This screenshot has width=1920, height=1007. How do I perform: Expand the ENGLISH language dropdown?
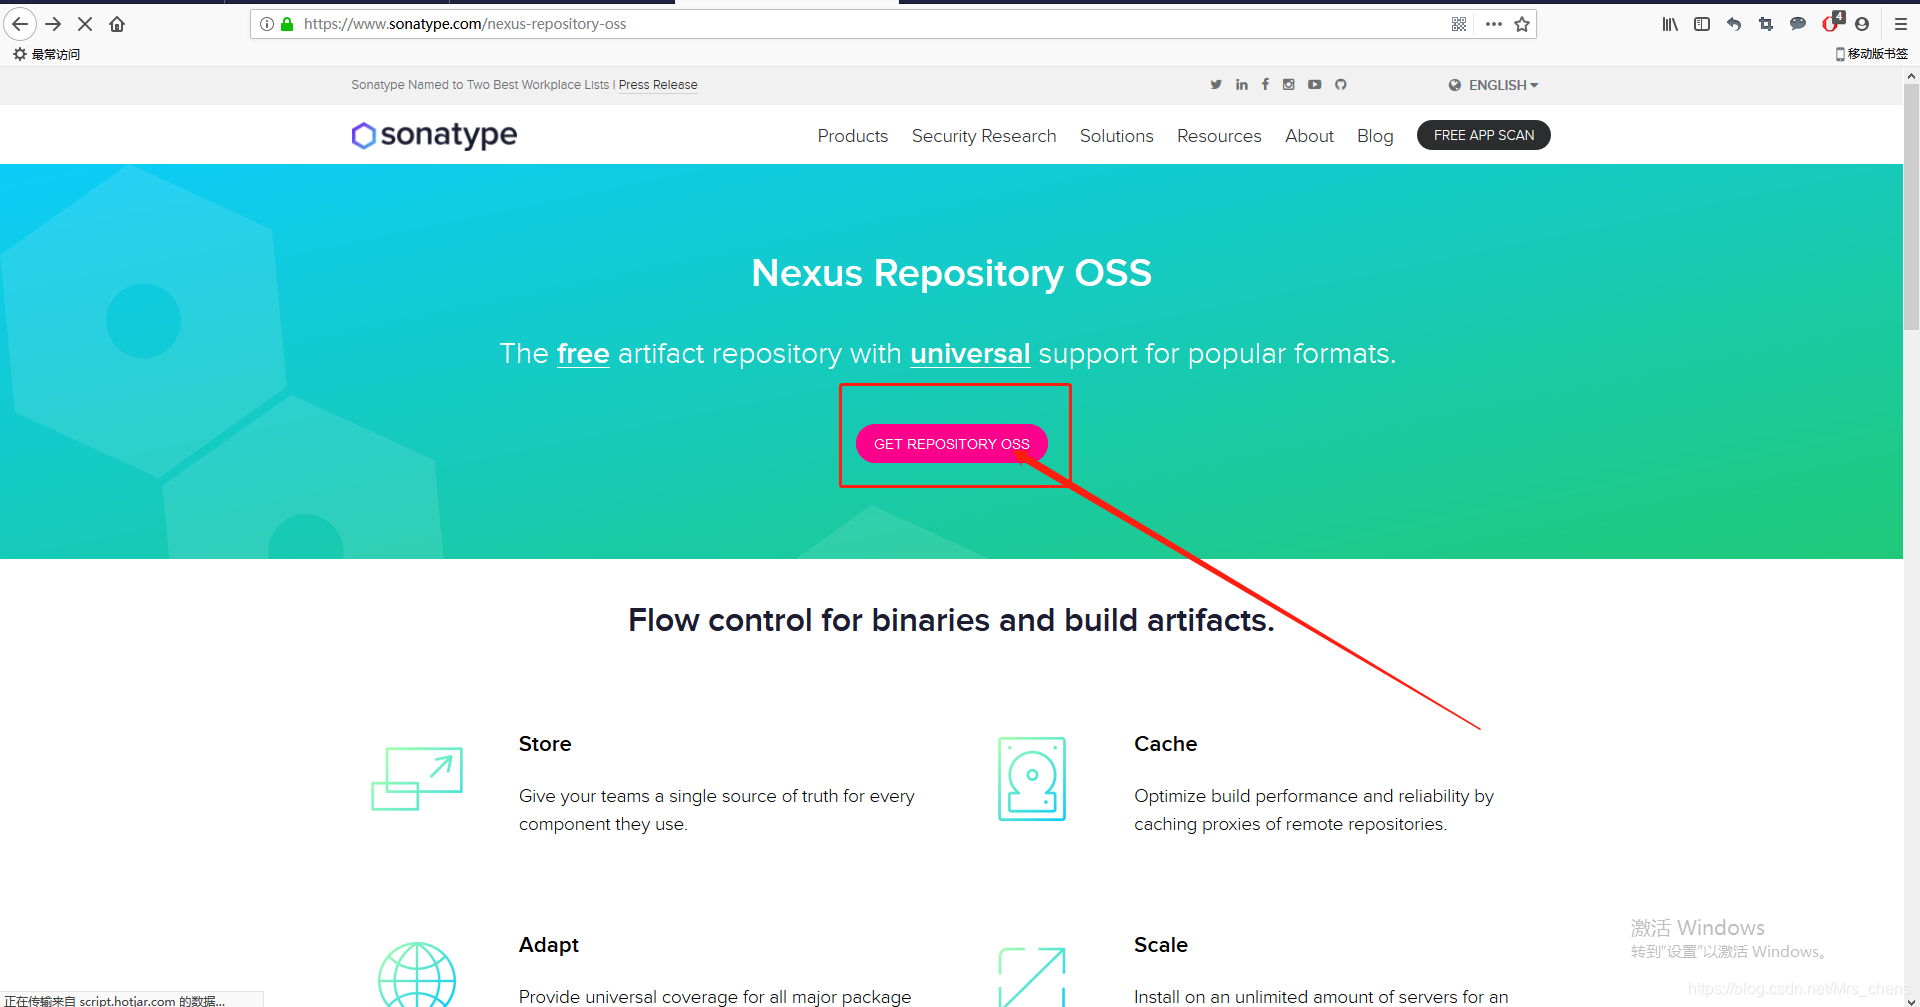(1493, 85)
